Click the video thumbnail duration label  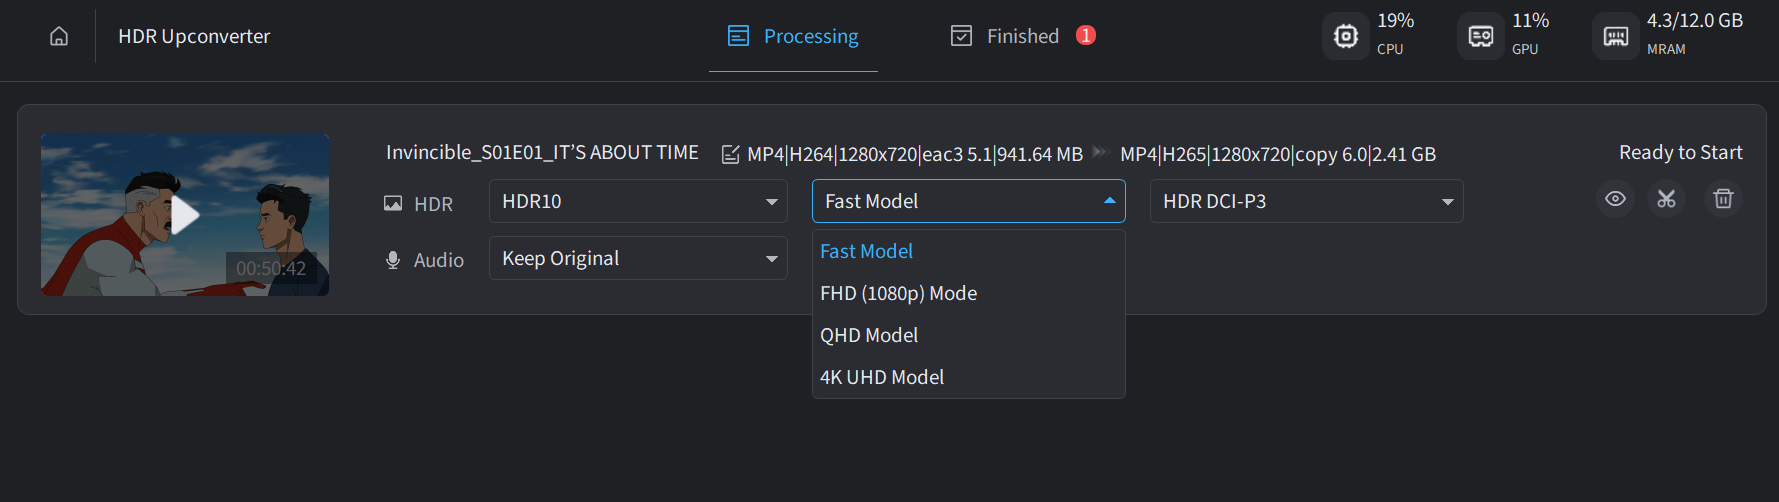(x=271, y=268)
